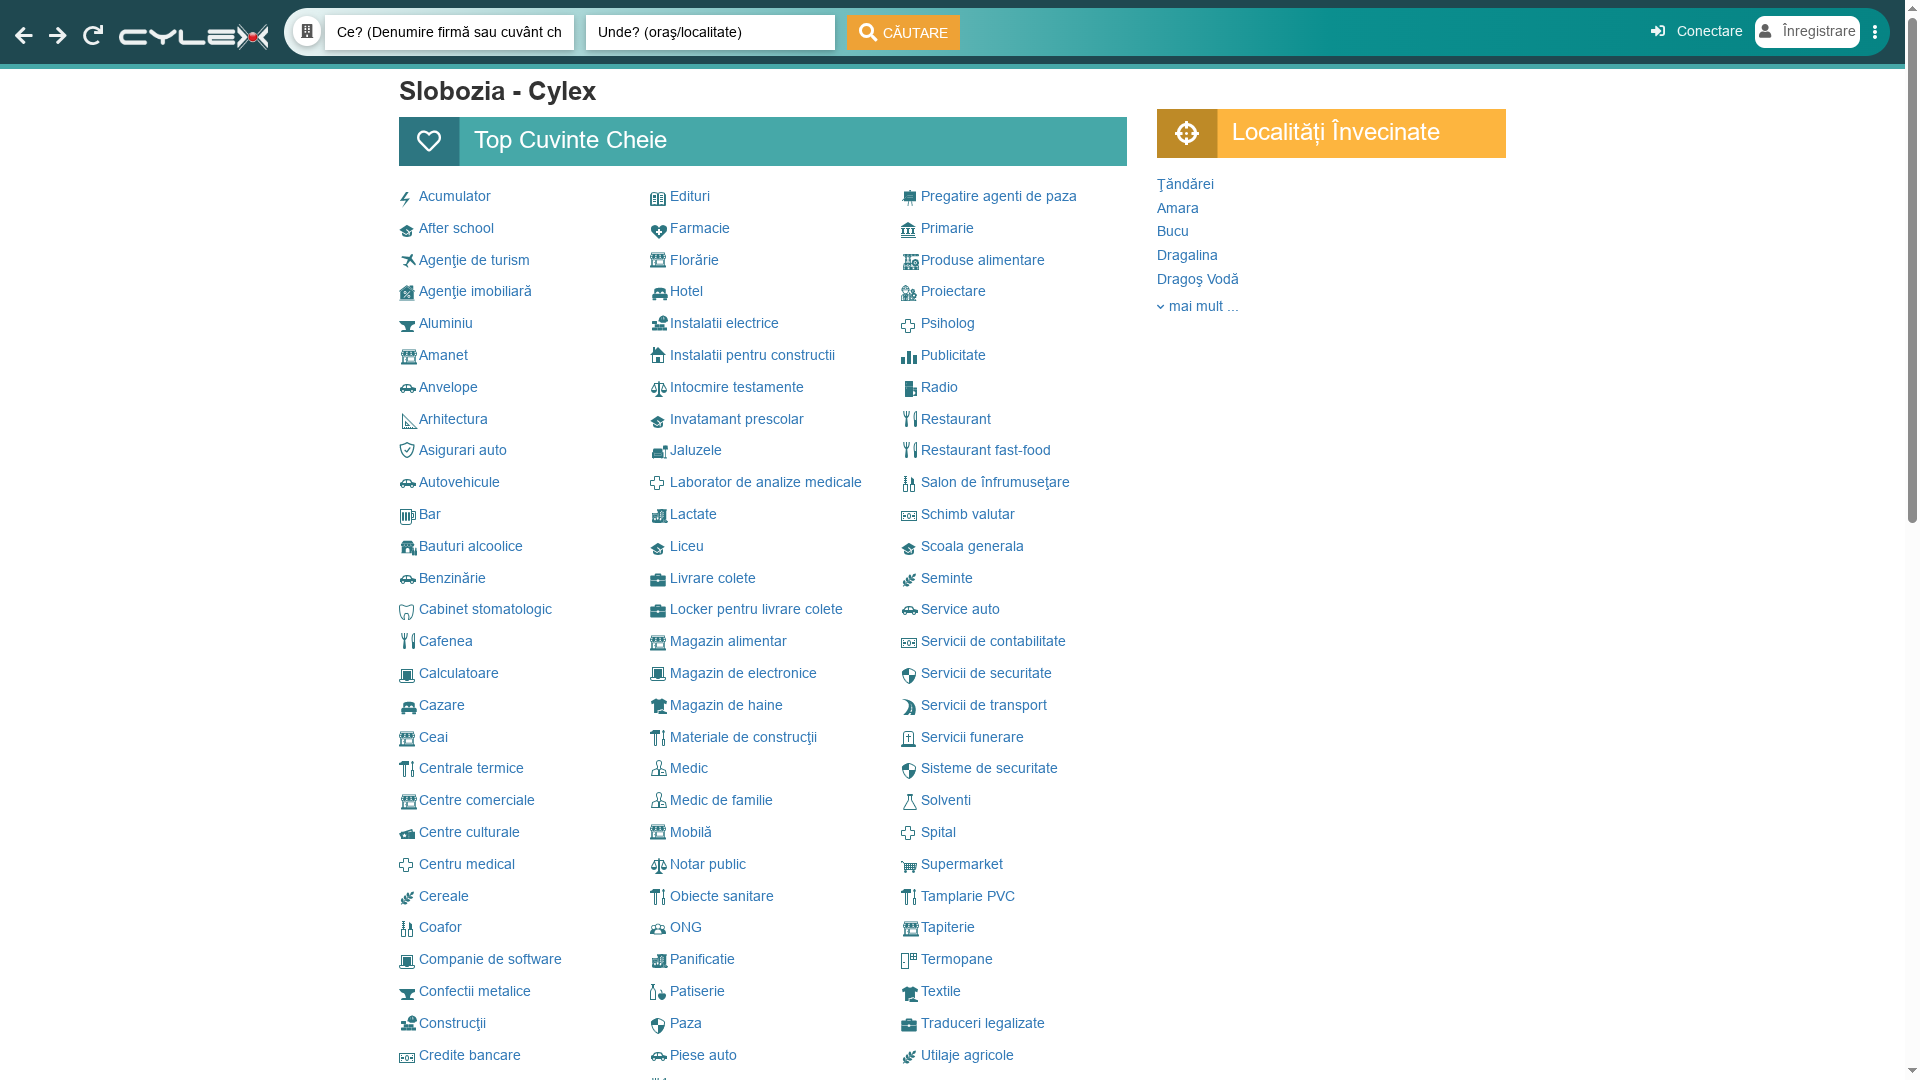This screenshot has width=1920, height=1080.
Task: Click the crosshair icon in Localități Învecinate
Action: 1187,133
